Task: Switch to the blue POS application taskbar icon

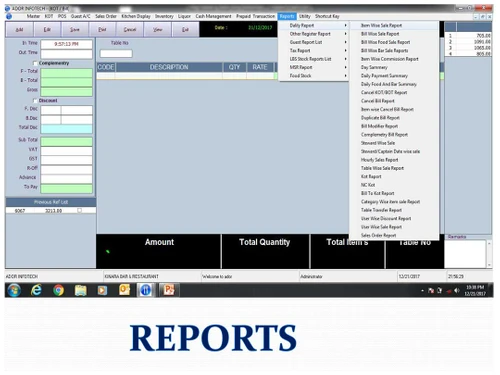Action: pos(146,290)
